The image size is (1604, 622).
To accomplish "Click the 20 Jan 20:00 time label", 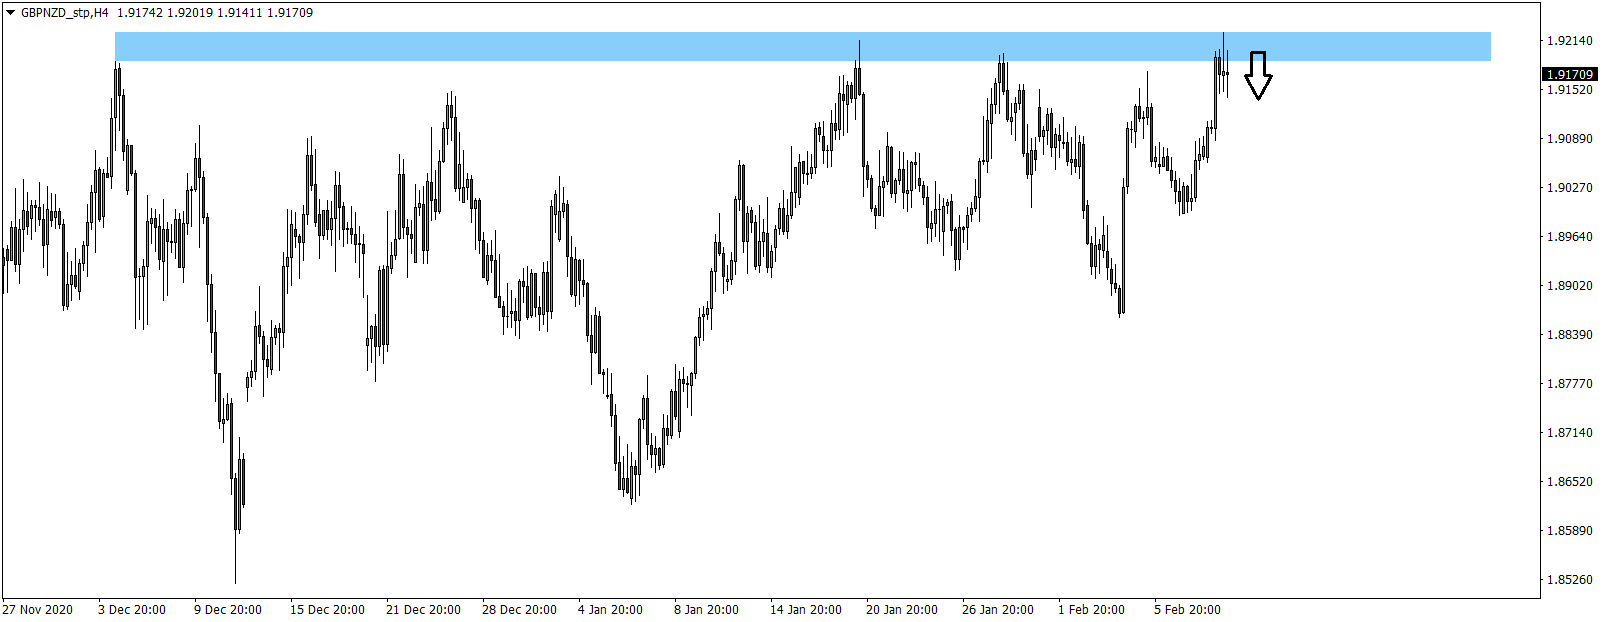I will pyautogui.click(x=902, y=610).
